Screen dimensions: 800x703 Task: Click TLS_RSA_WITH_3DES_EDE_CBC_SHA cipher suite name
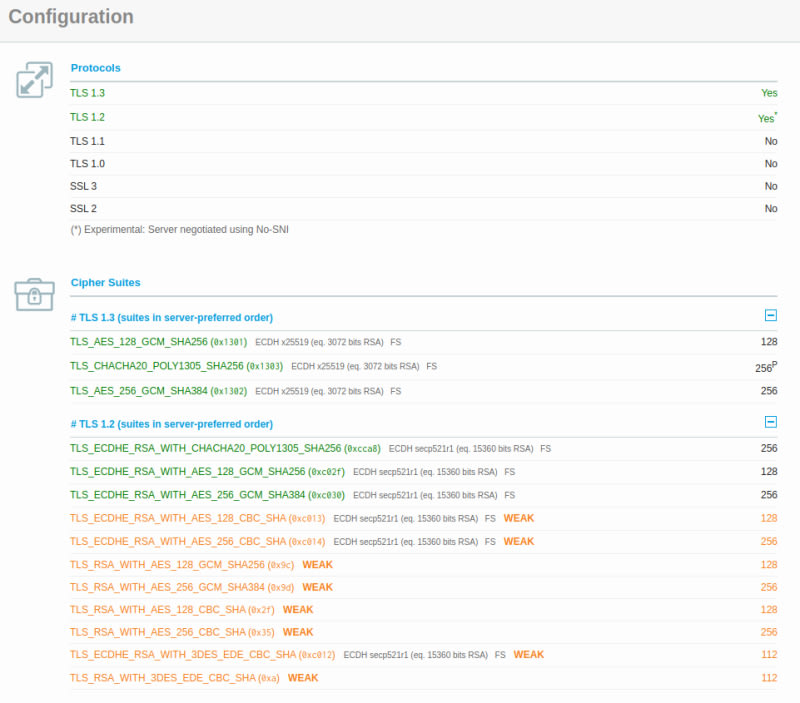coord(162,678)
